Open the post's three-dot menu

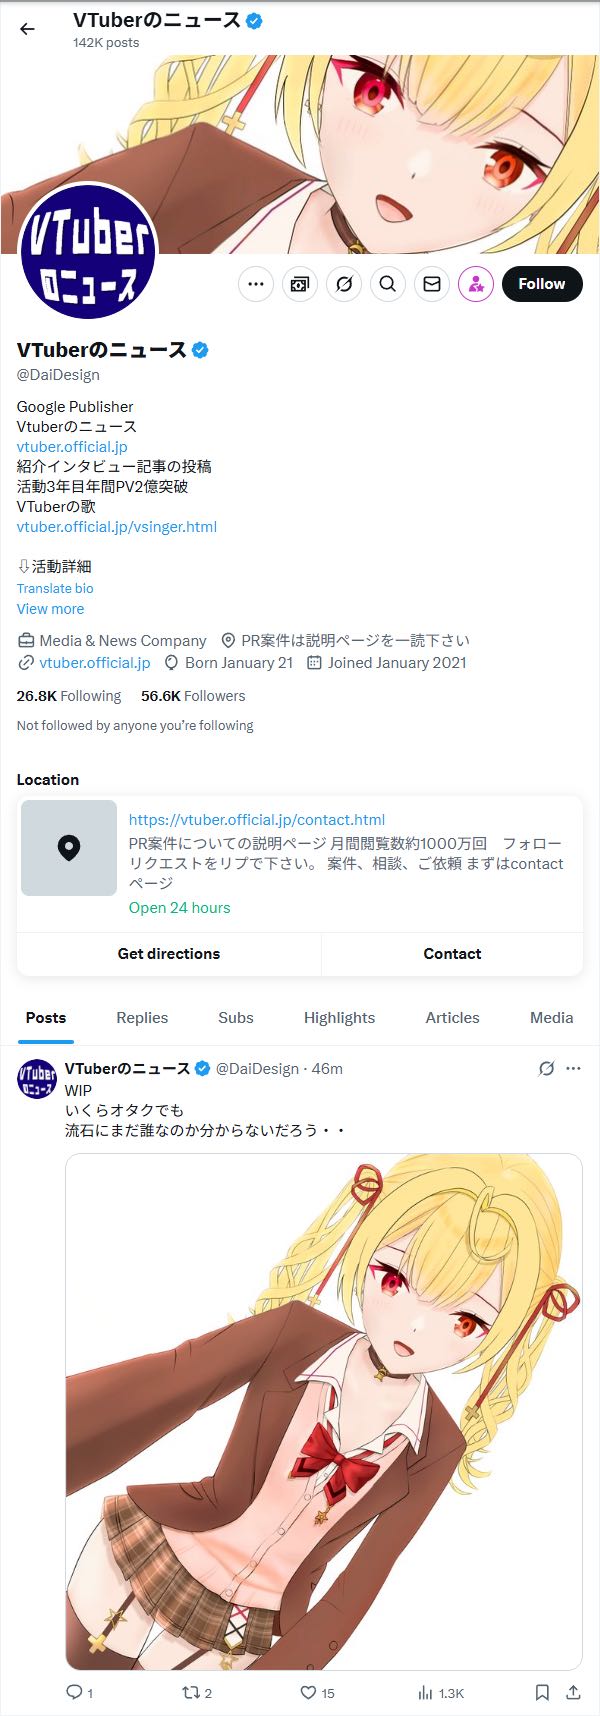pos(573,1068)
